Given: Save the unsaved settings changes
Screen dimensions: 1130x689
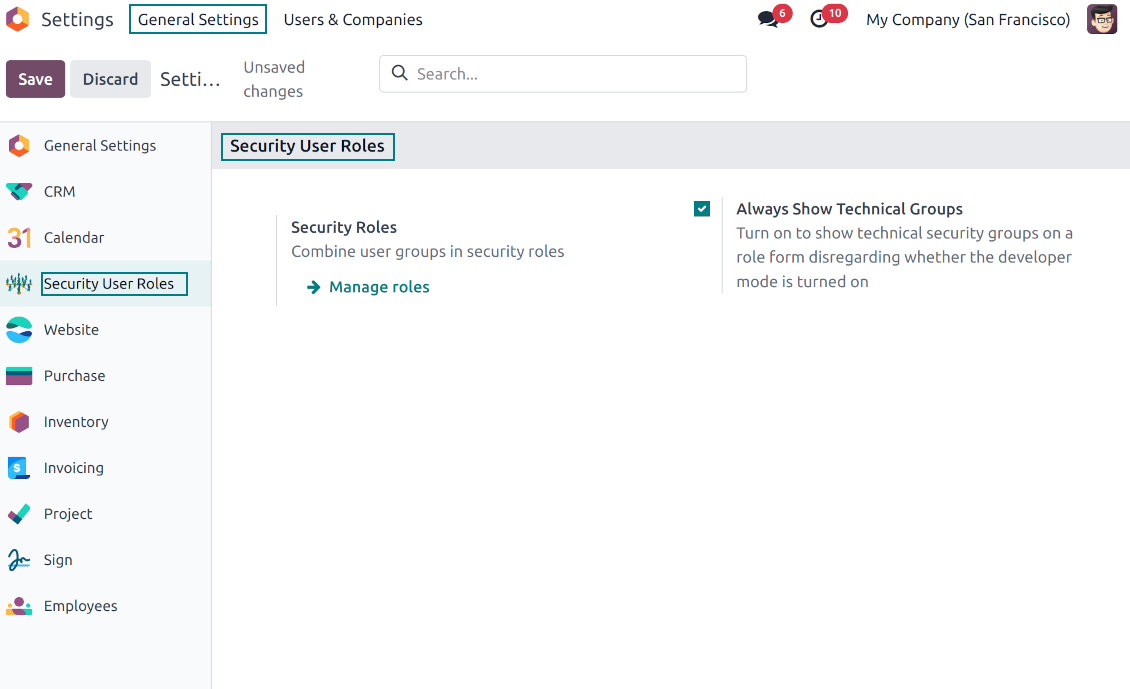Looking at the screenshot, I should coord(35,79).
